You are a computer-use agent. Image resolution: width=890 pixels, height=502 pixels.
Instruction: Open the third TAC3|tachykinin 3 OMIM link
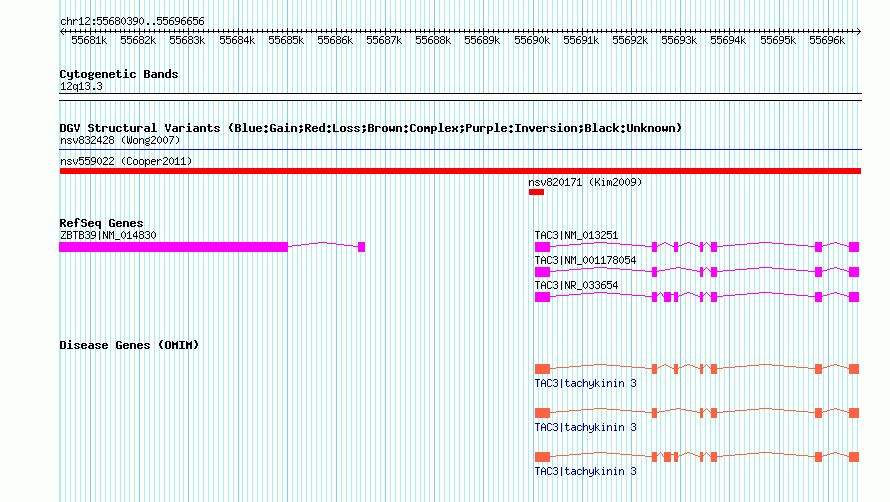coord(585,471)
